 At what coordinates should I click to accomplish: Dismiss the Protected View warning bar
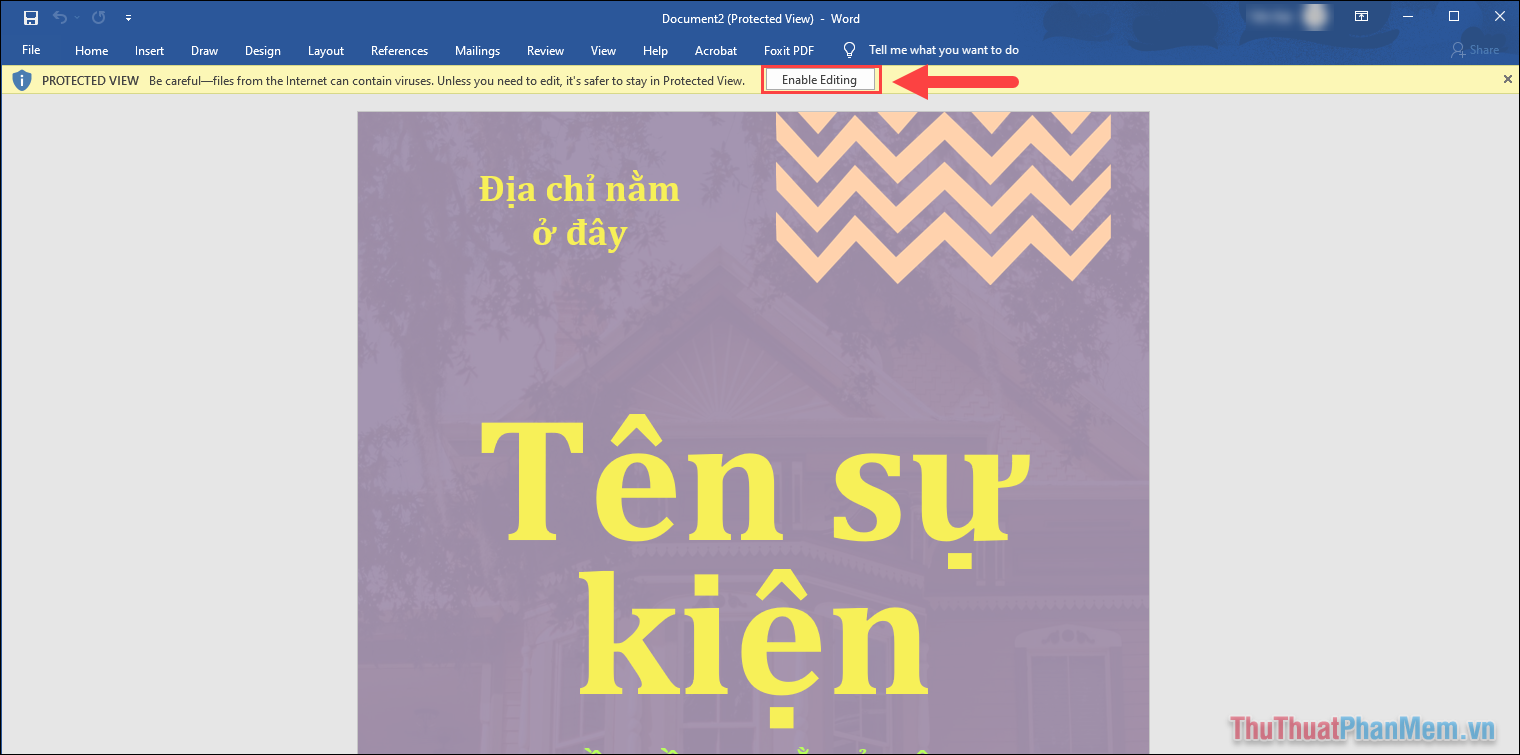(1507, 78)
